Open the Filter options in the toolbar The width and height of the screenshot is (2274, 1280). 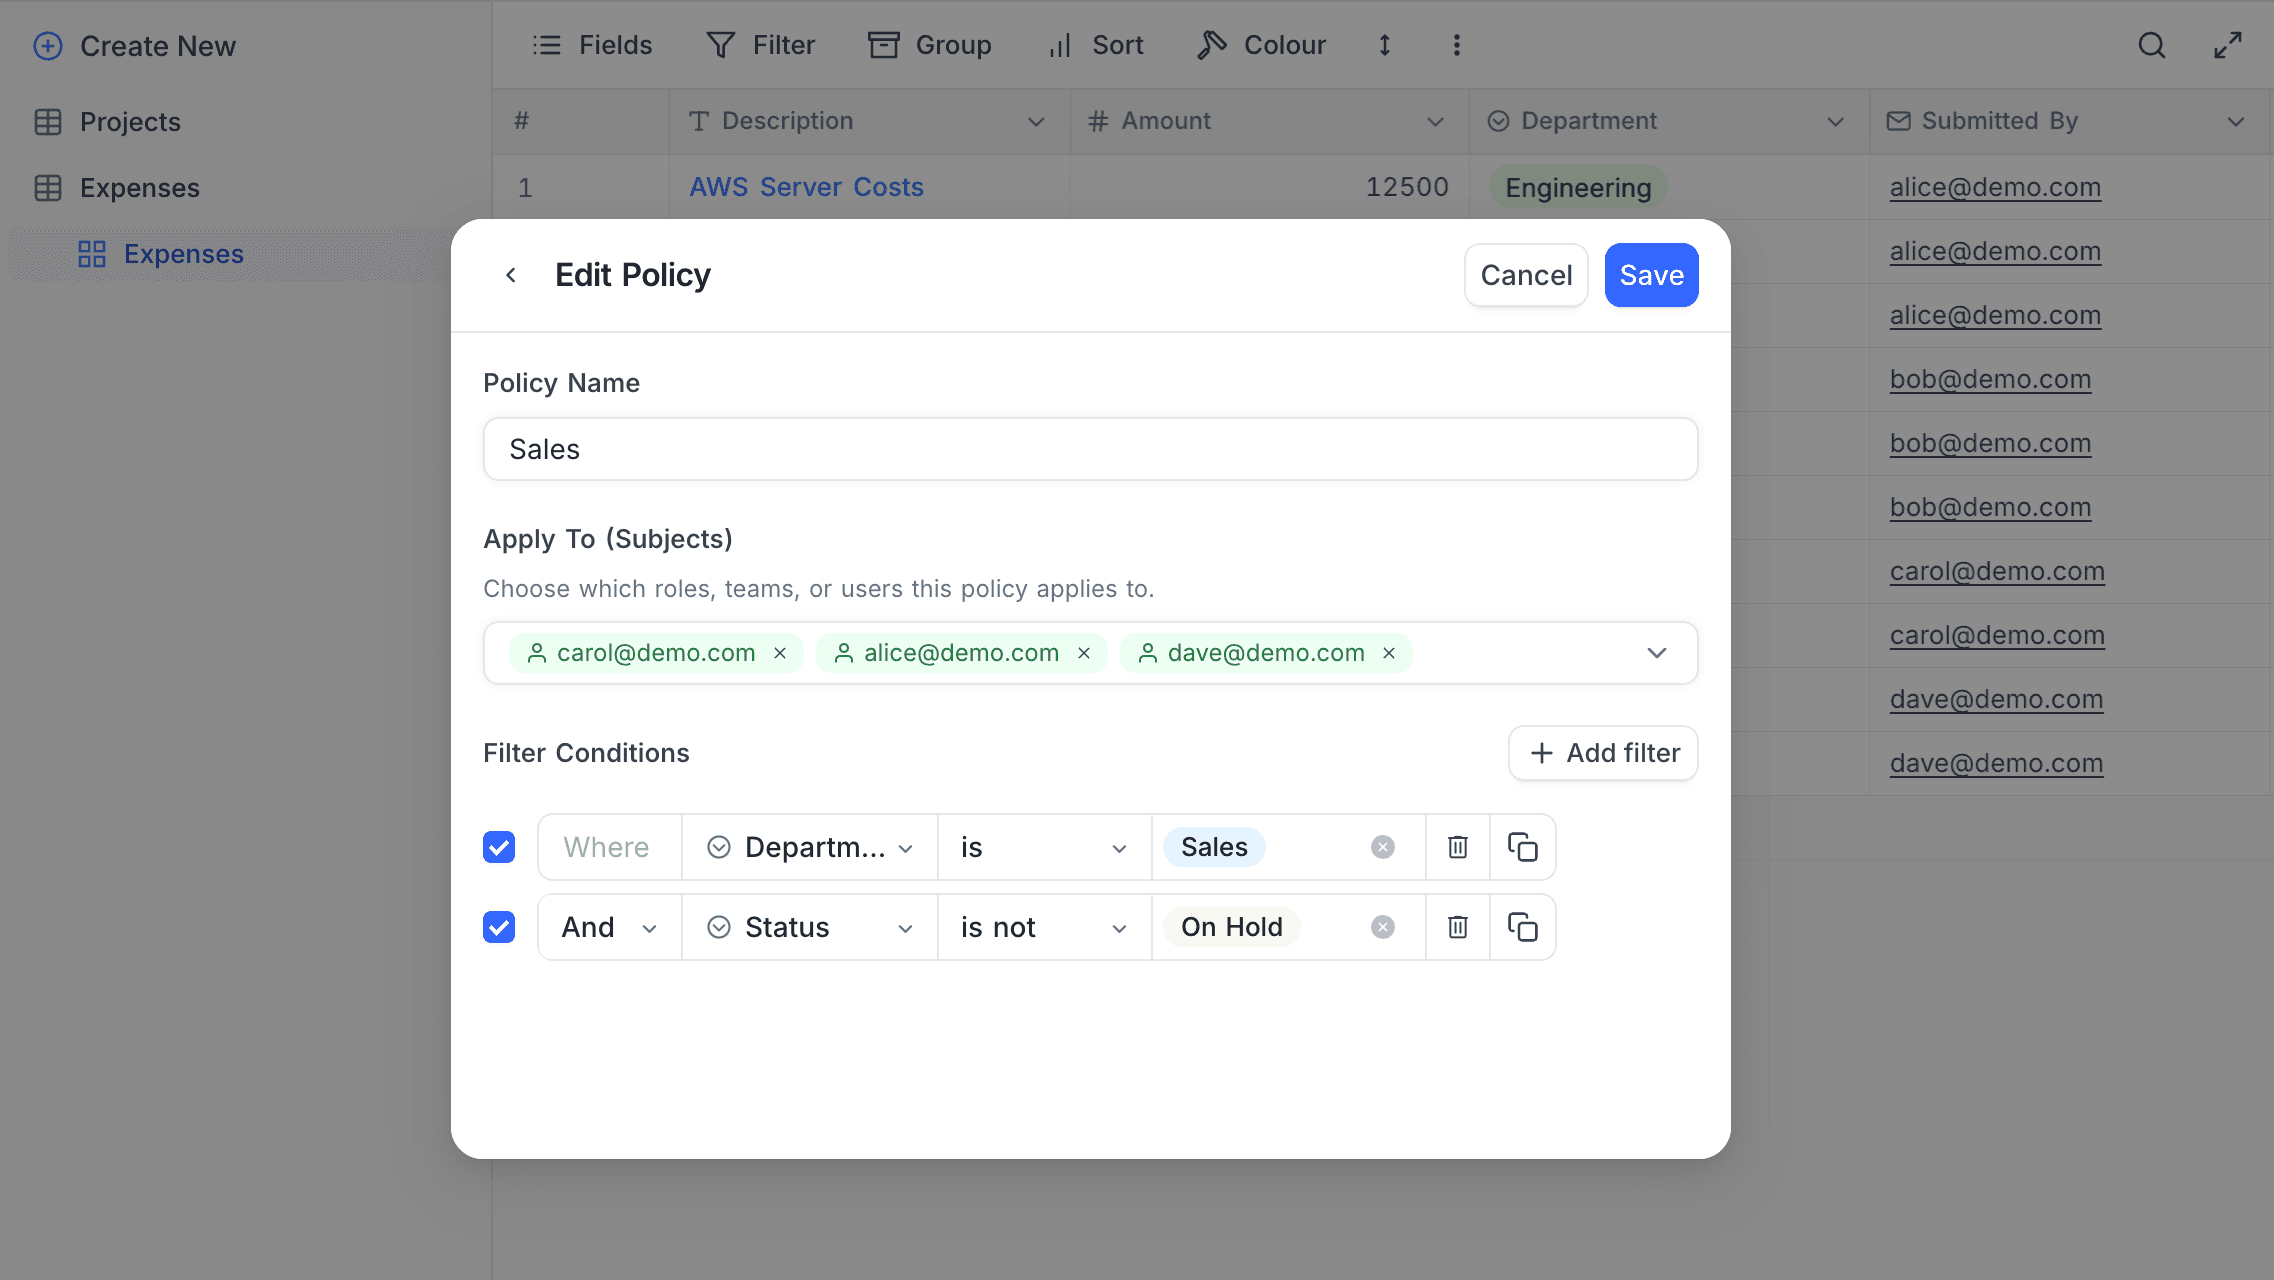pyautogui.click(x=761, y=45)
